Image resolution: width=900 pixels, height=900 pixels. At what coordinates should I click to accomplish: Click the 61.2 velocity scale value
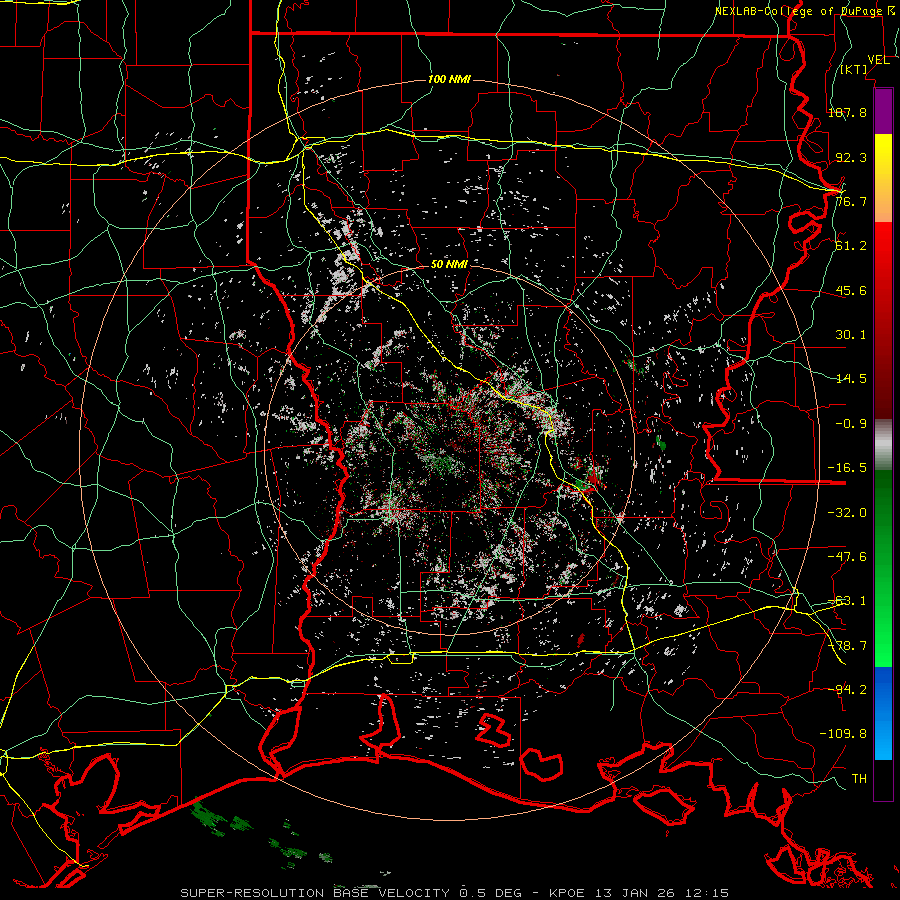coord(851,246)
